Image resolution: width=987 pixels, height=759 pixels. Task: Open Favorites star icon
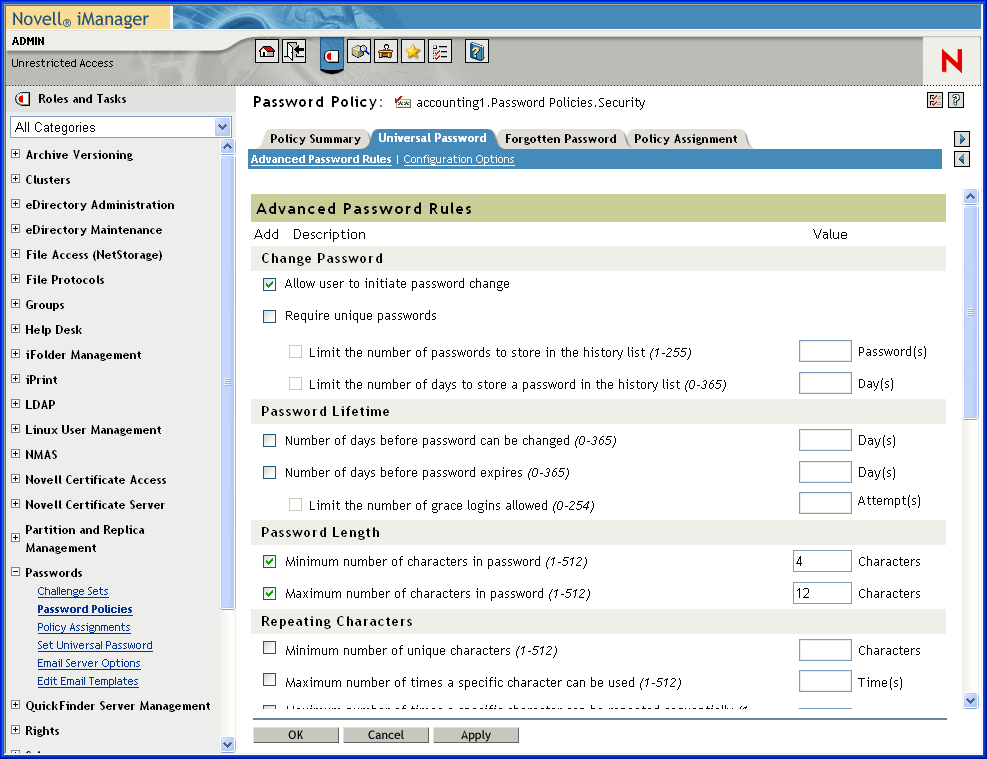[x=412, y=52]
